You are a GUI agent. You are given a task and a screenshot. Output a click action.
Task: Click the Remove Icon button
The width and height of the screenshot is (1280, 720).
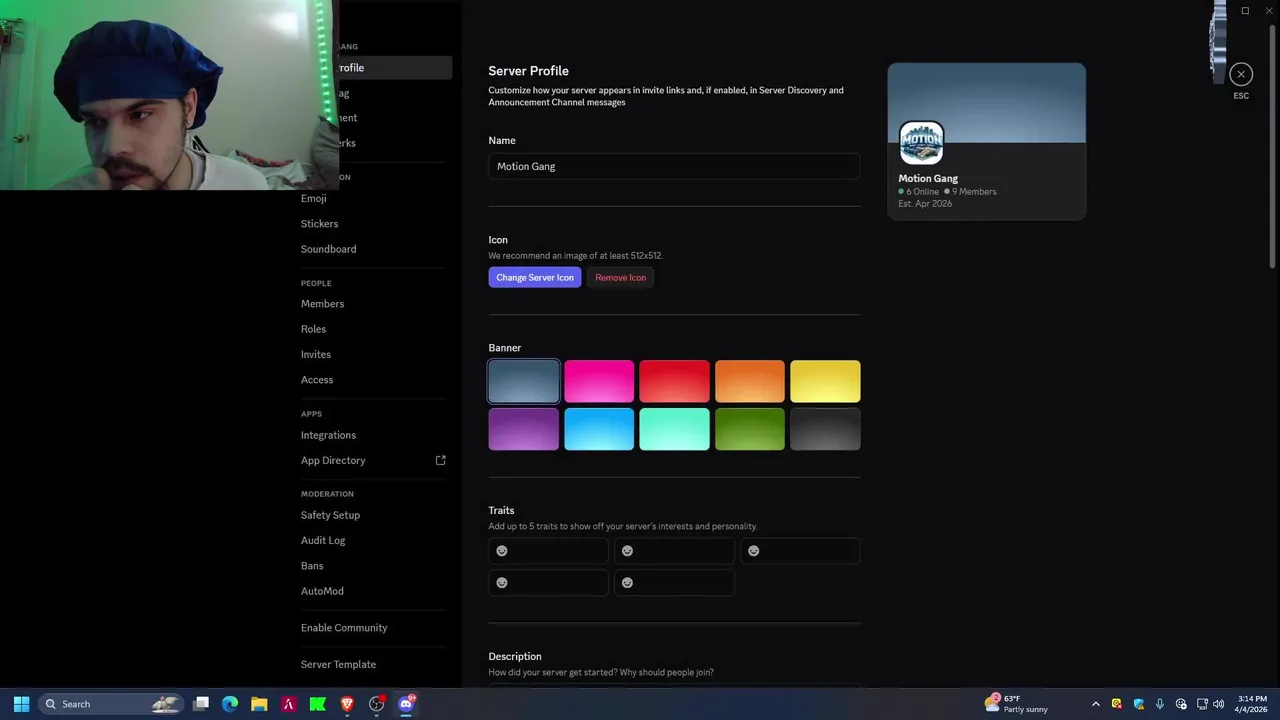[620, 277]
